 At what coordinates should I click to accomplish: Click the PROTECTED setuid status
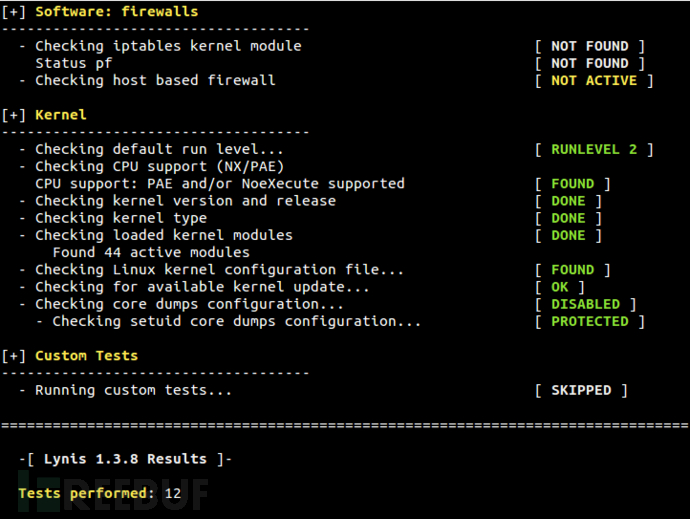[x=589, y=321]
